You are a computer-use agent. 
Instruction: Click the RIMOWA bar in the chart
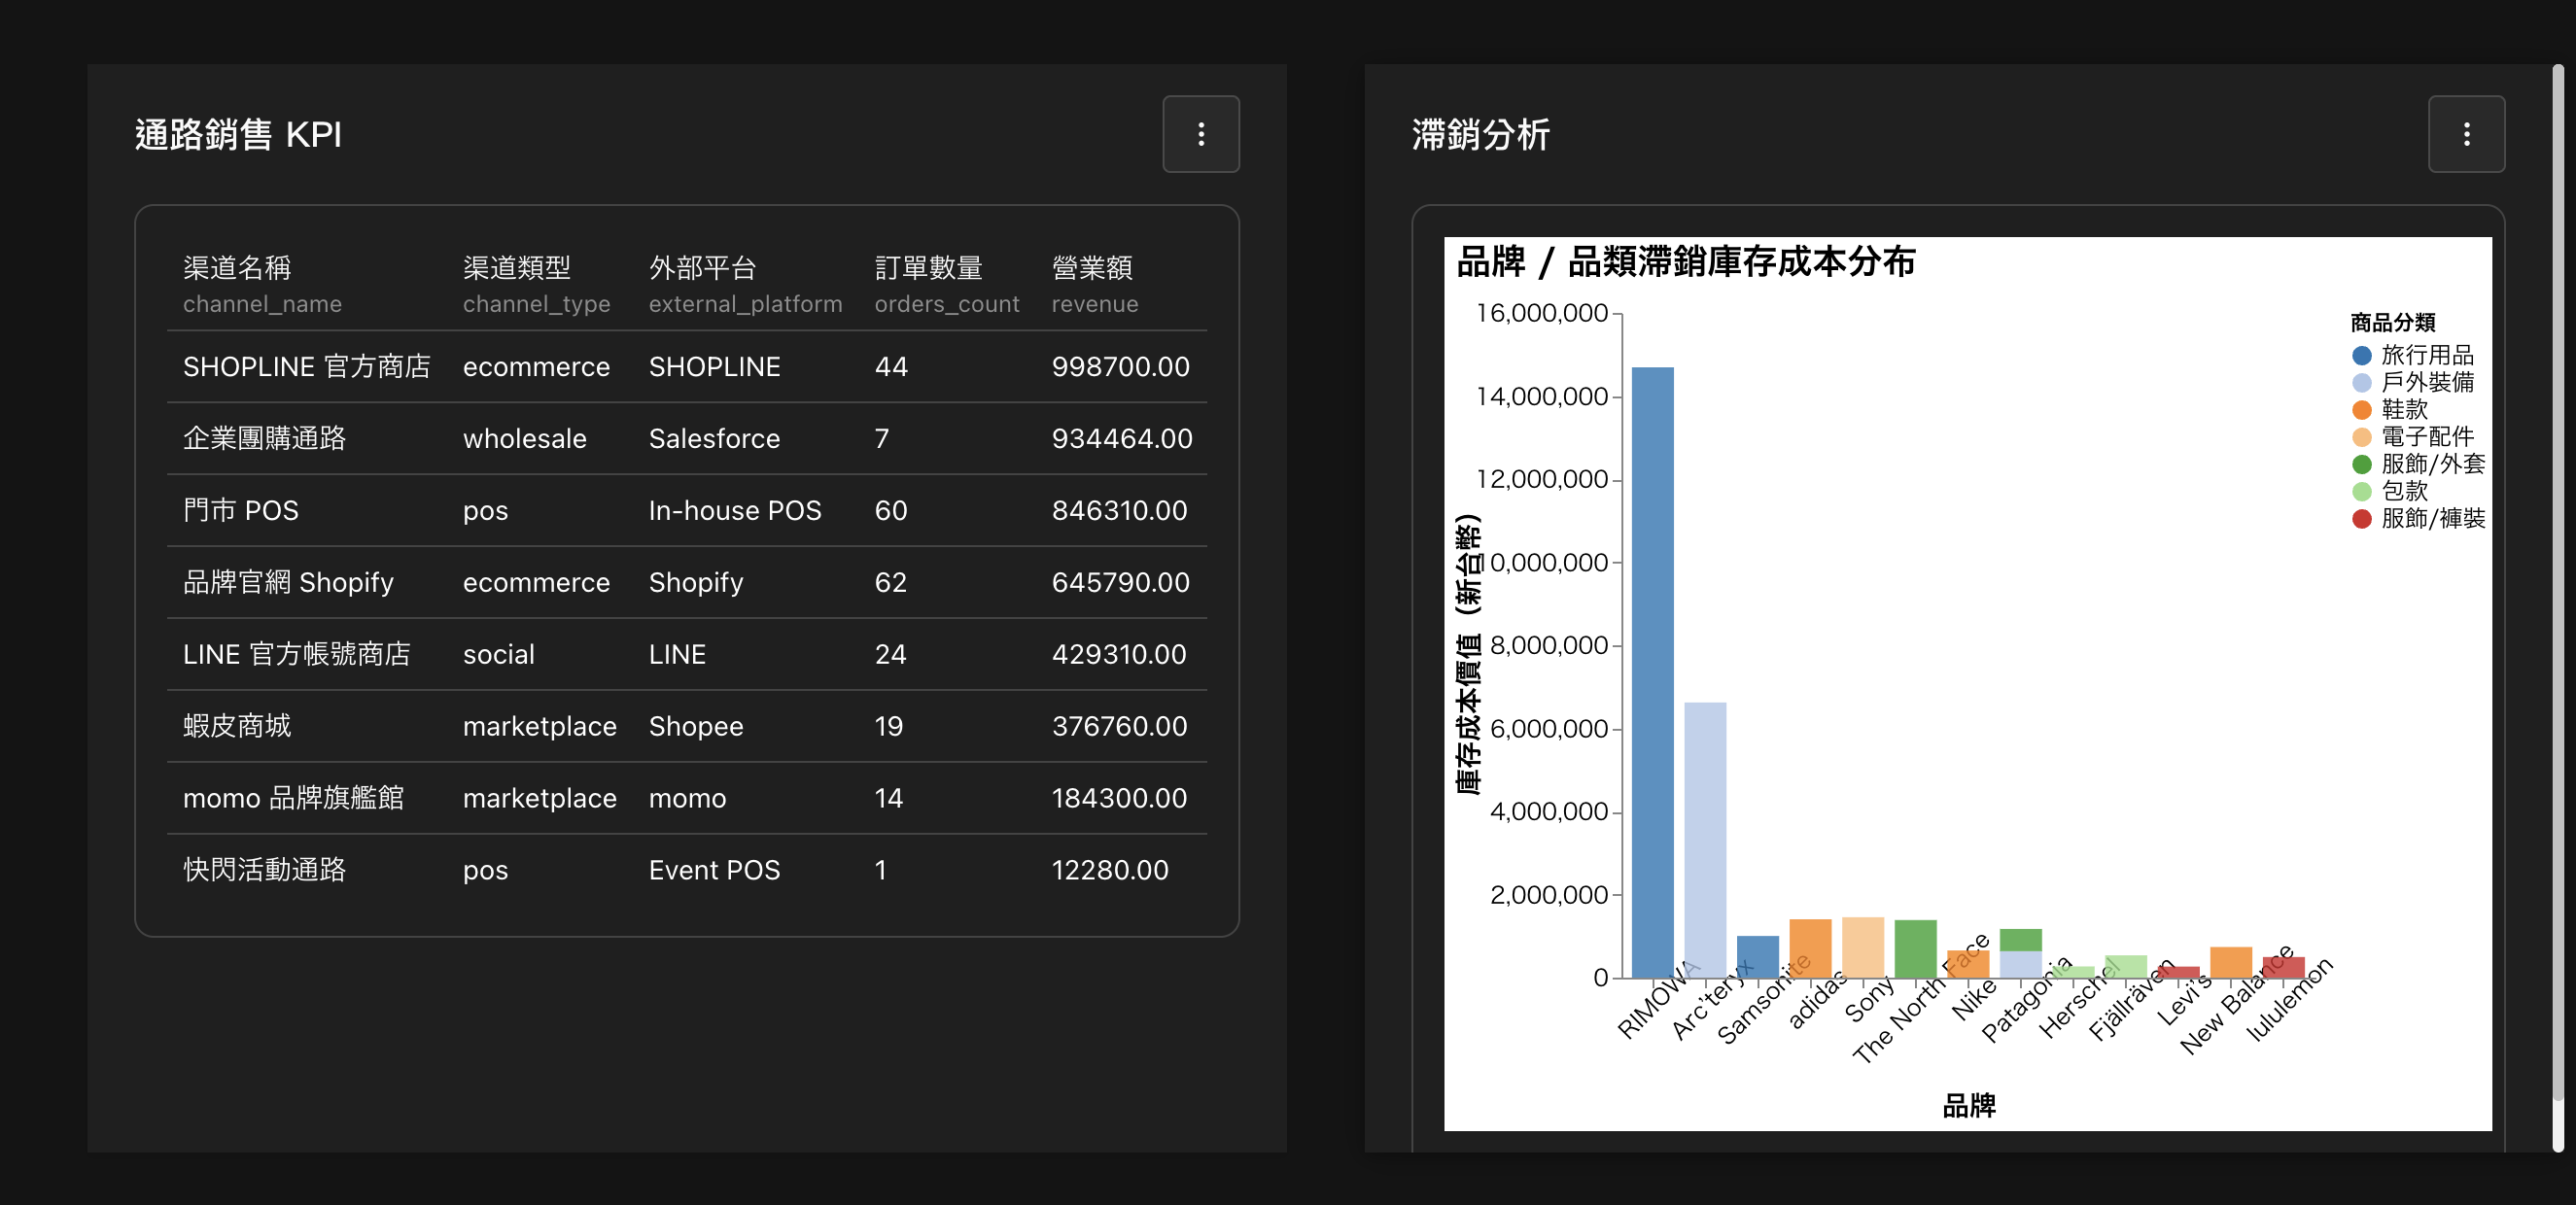pyautogui.click(x=1652, y=672)
